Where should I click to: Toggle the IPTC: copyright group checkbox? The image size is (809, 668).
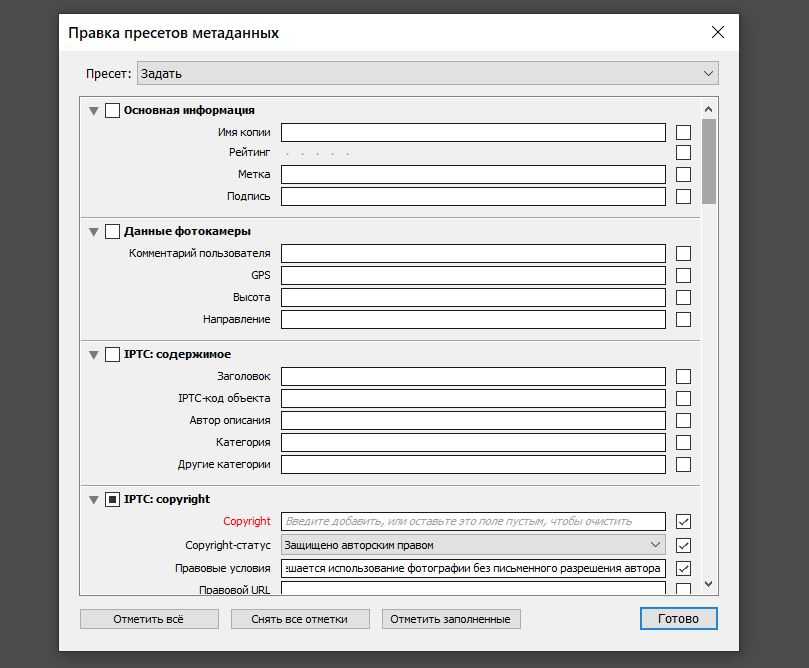112,499
